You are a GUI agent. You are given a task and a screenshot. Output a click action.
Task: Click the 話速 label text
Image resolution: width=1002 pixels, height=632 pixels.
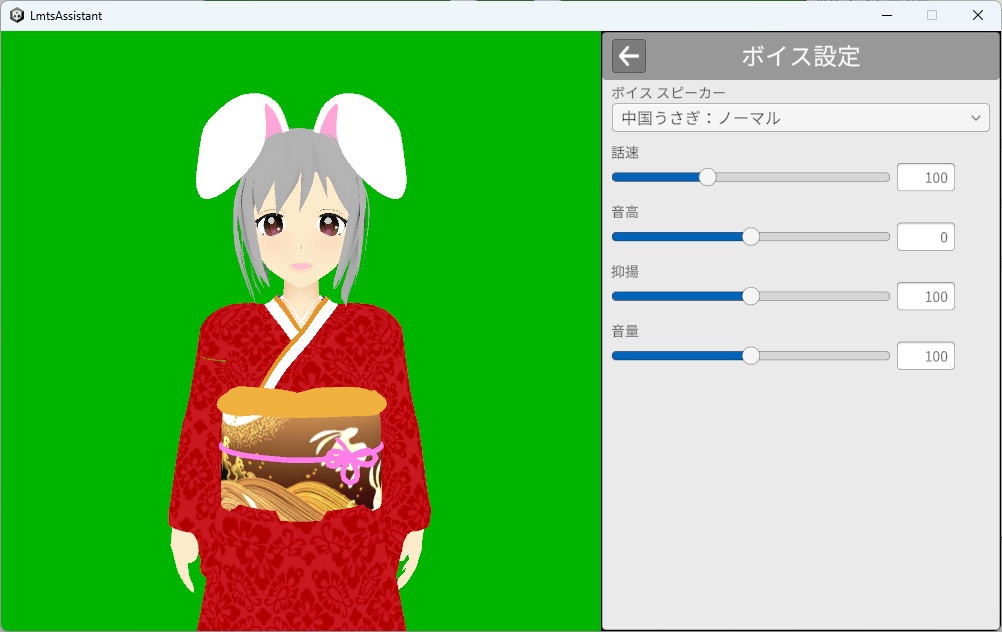(624, 152)
